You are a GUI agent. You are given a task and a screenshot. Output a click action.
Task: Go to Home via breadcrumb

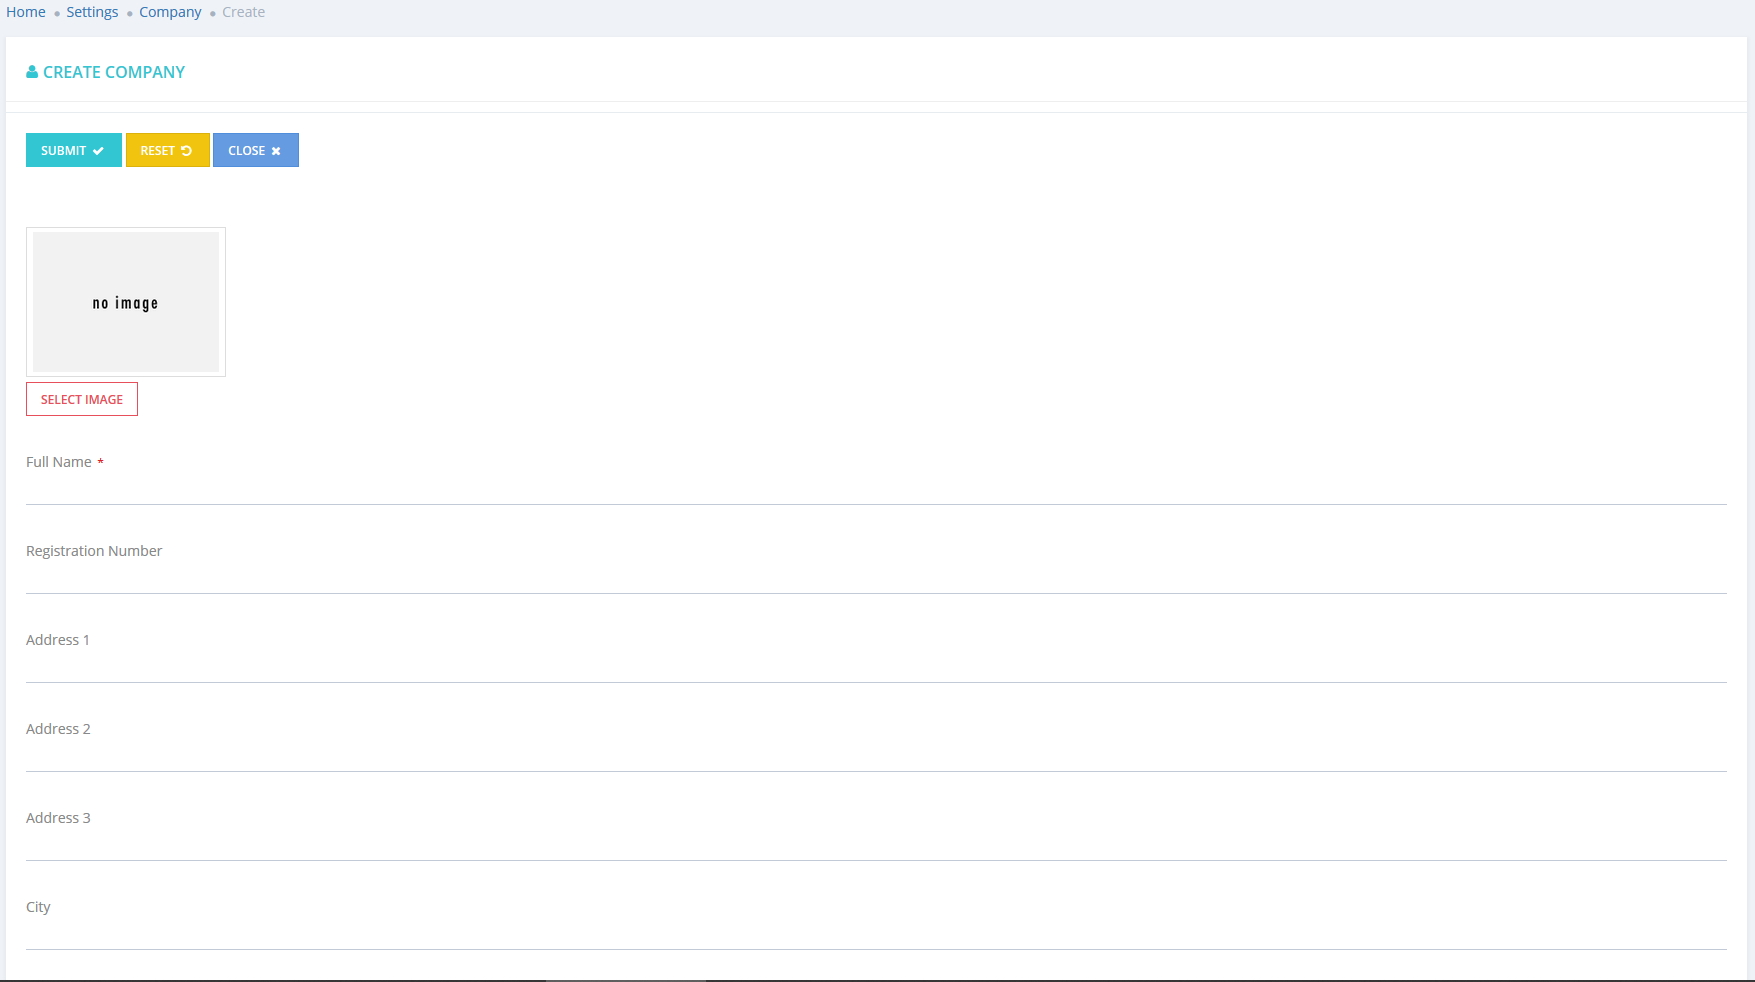26,12
